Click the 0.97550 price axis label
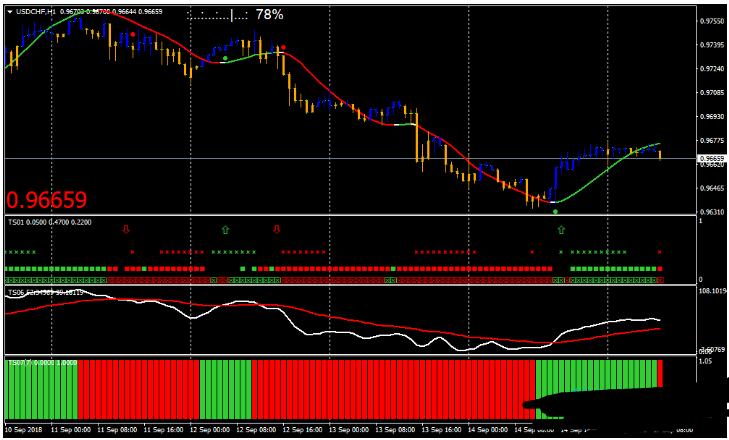The height and width of the screenshot is (440, 729). point(711,21)
